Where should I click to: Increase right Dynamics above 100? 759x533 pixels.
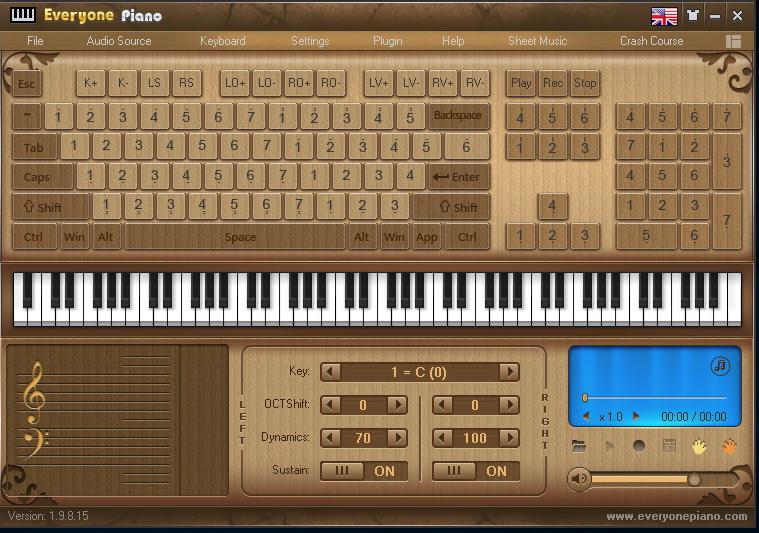click(x=509, y=438)
